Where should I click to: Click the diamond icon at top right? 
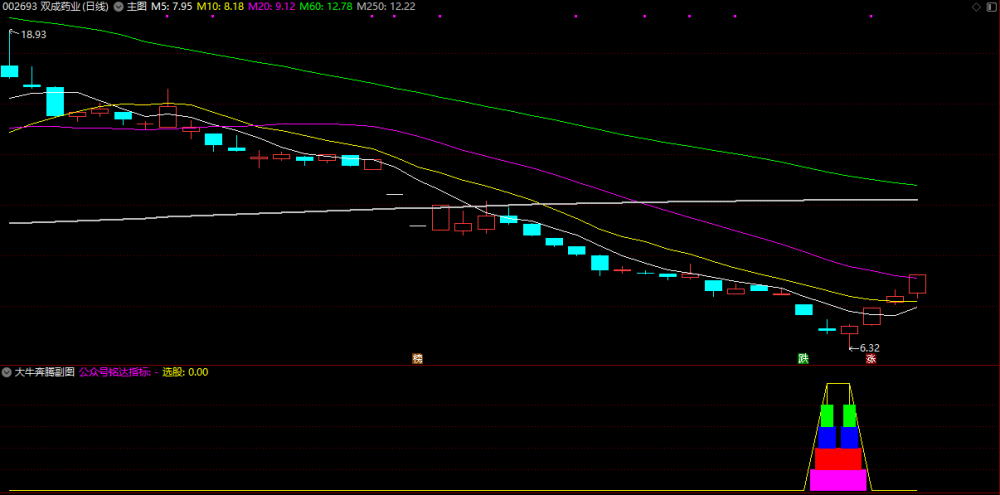(x=976, y=7)
